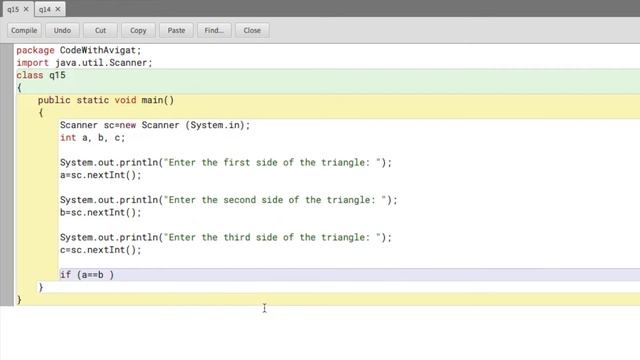The image size is (640, 360).
Task: Click the 'b=sc.nextInt();' line
Action: (100, 213)
